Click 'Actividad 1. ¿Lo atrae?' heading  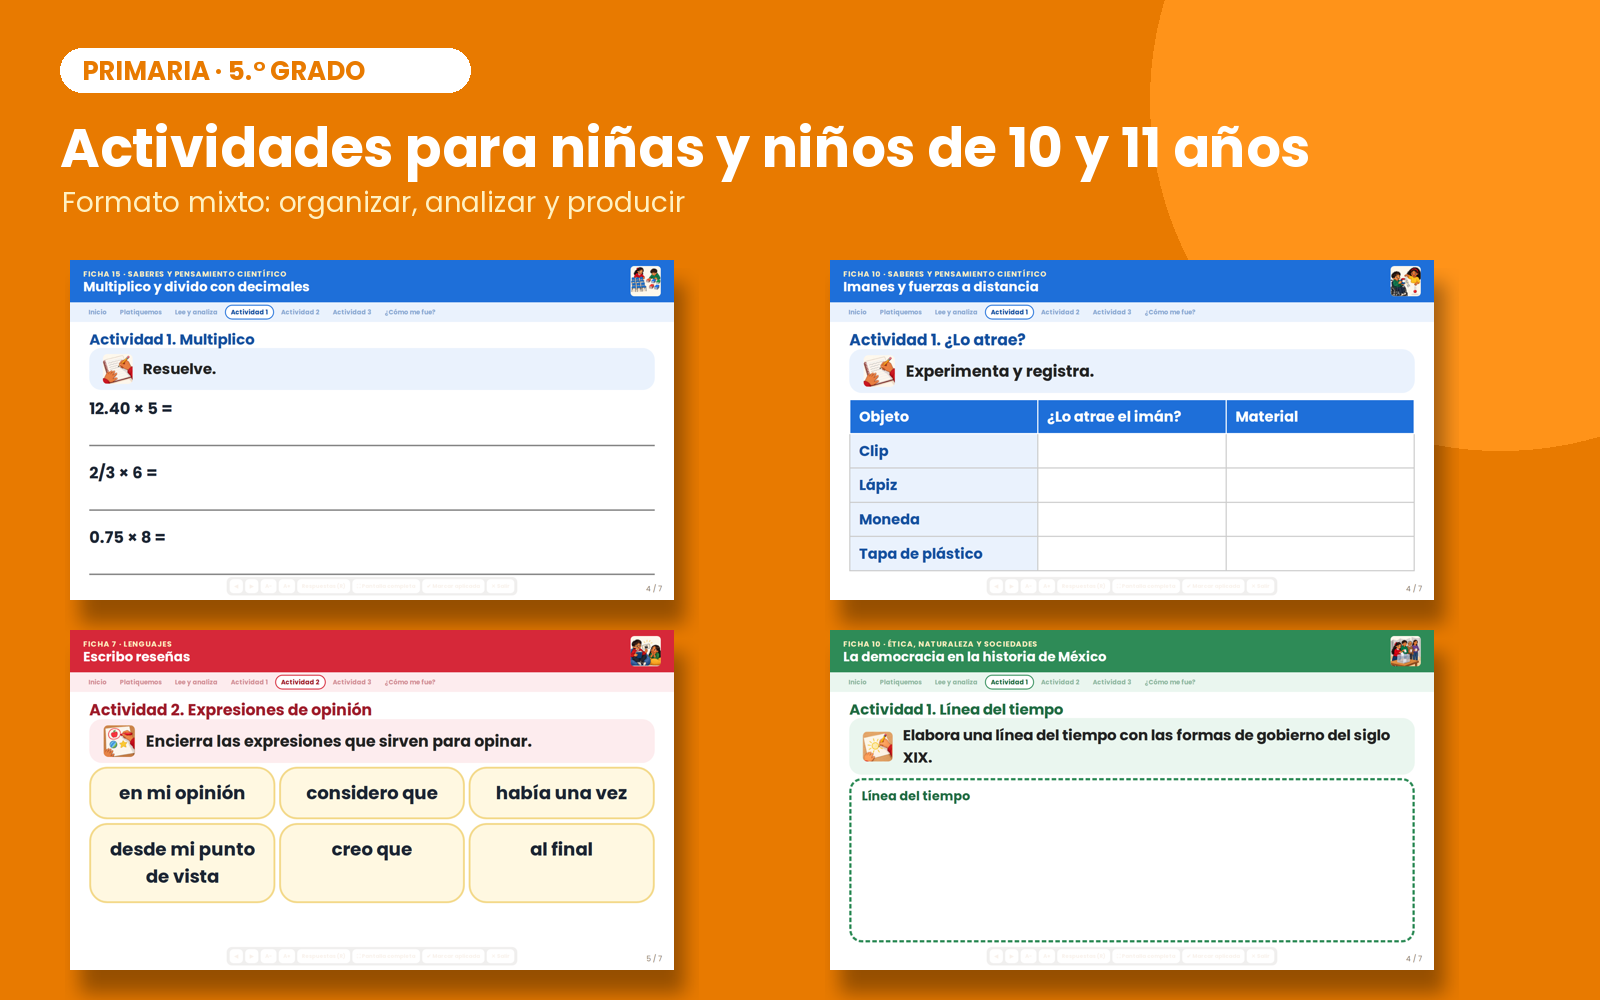coord(937,340)
